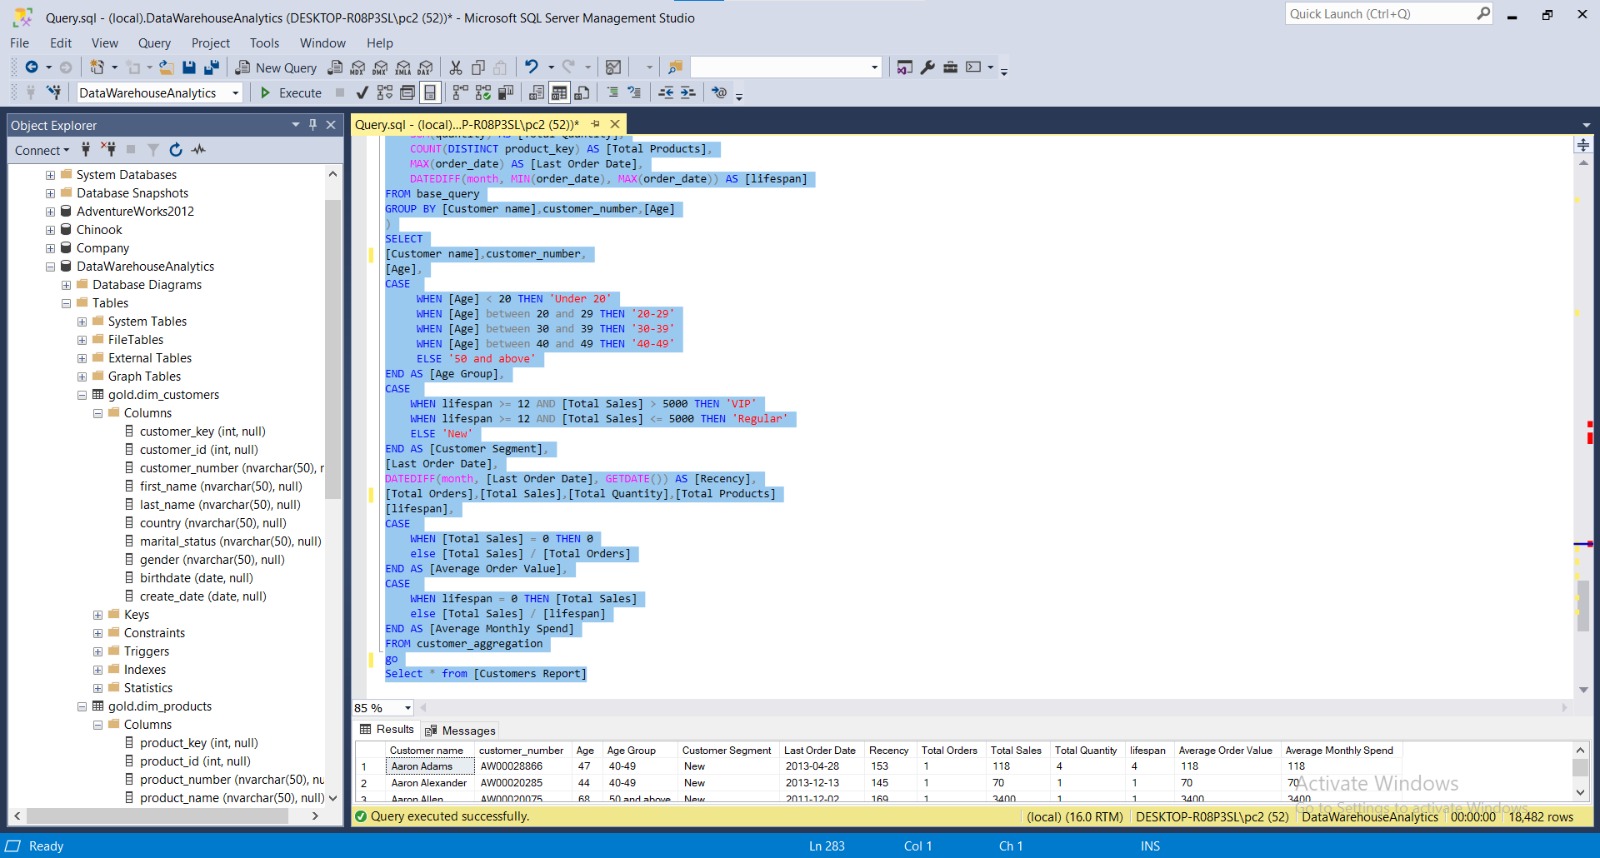Image resolution: width=1600 pixels, height=858 pixels.
Task: Click the Cut scissors icon
Action: click(x=456, y=67)
